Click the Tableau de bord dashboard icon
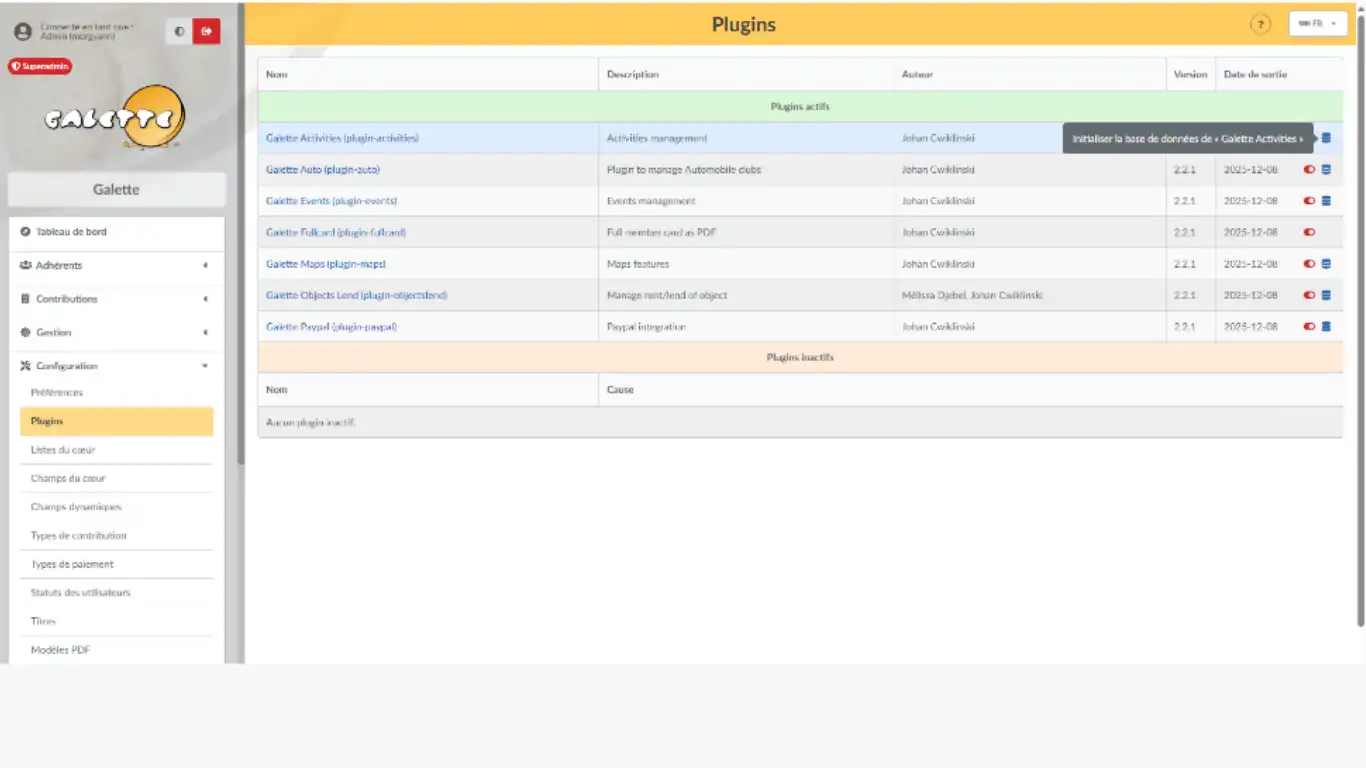Image resolution: width=1366 pixels, height=768 pixels. click(x=25, y=232)
